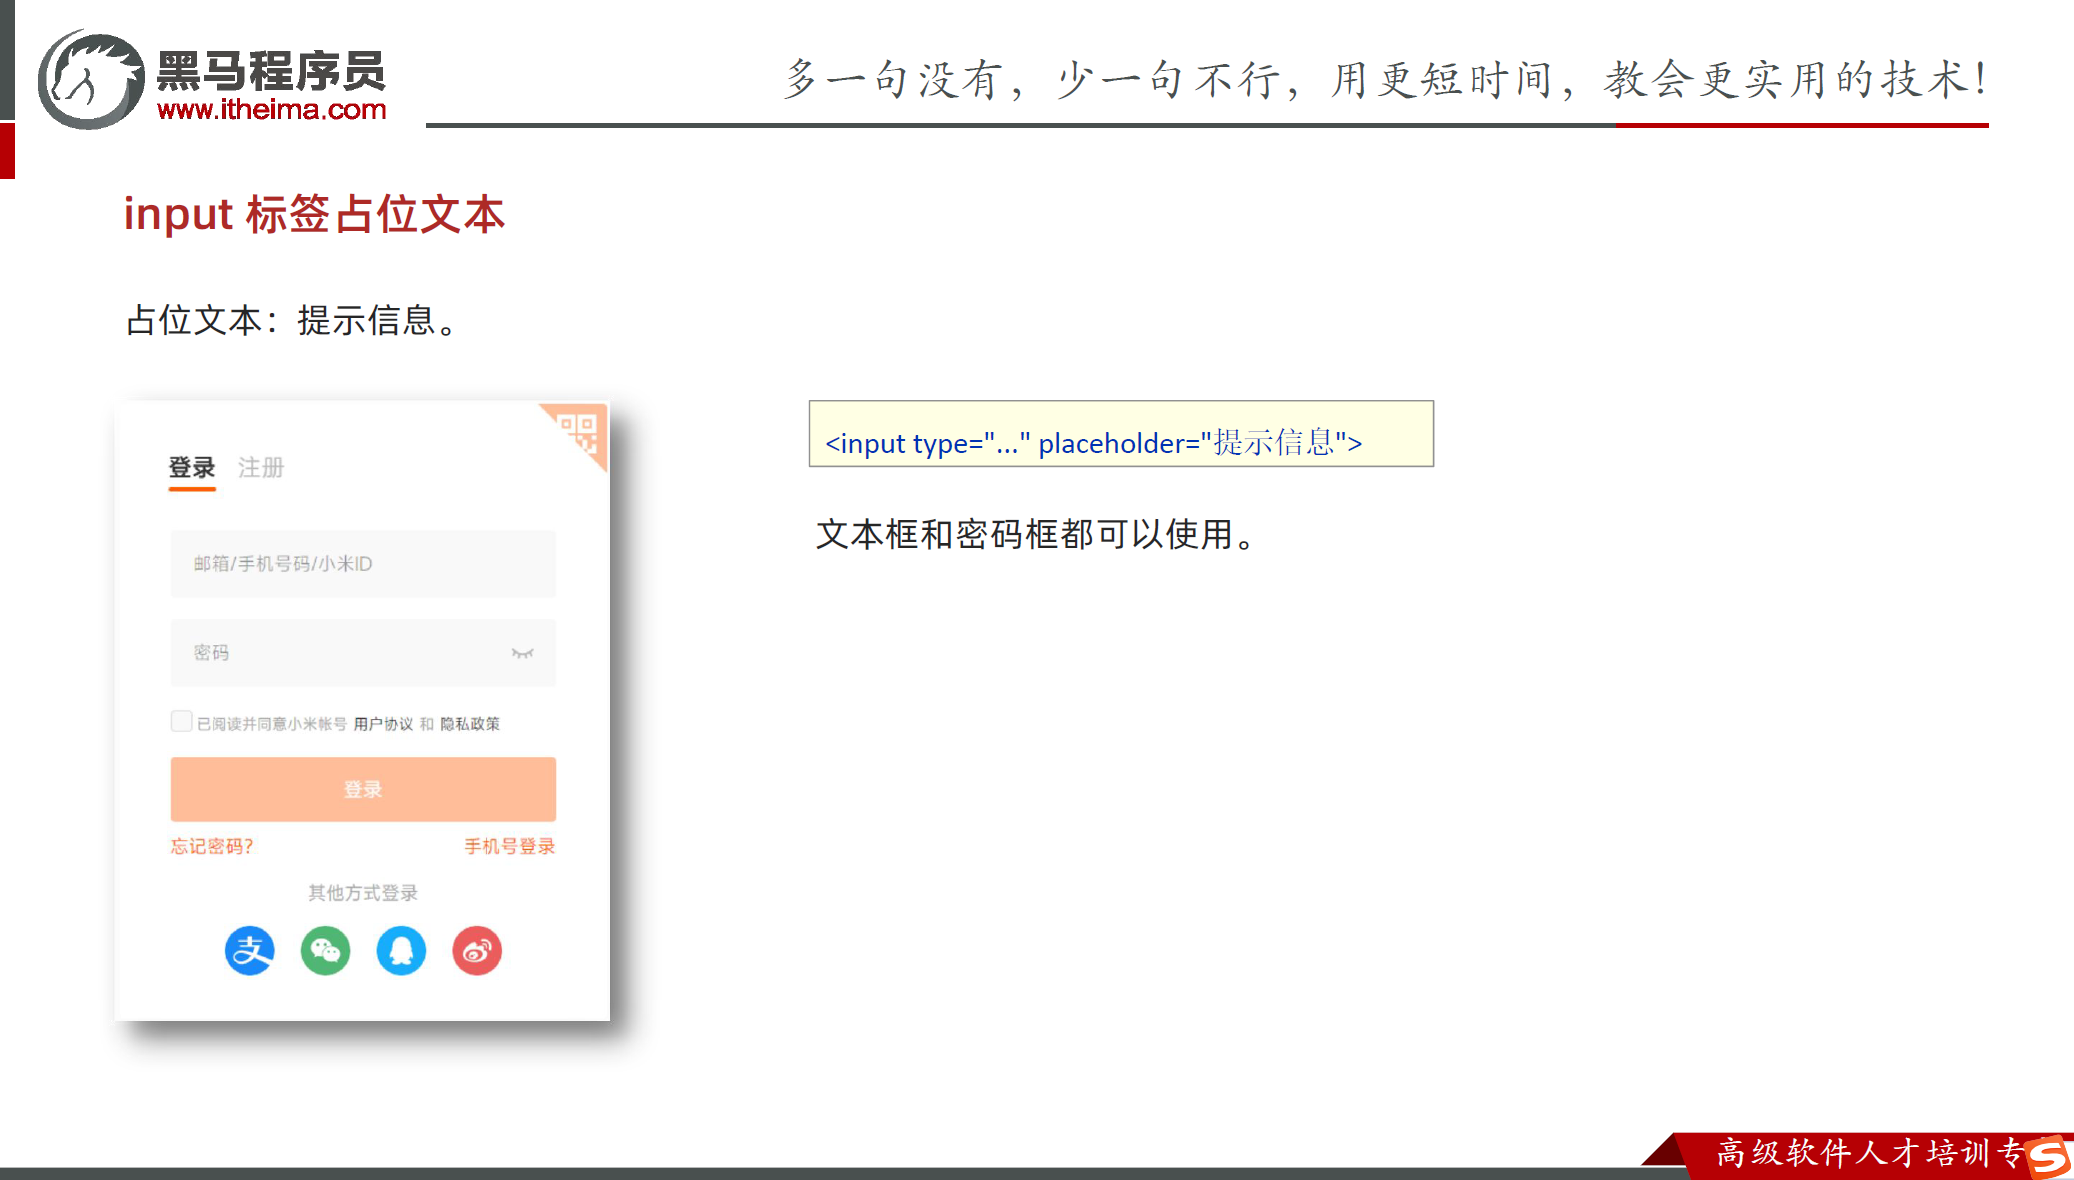This screenshot has width=2074, height=1180.
Task: Click the Alipay login icon
Action: point(249,950)
